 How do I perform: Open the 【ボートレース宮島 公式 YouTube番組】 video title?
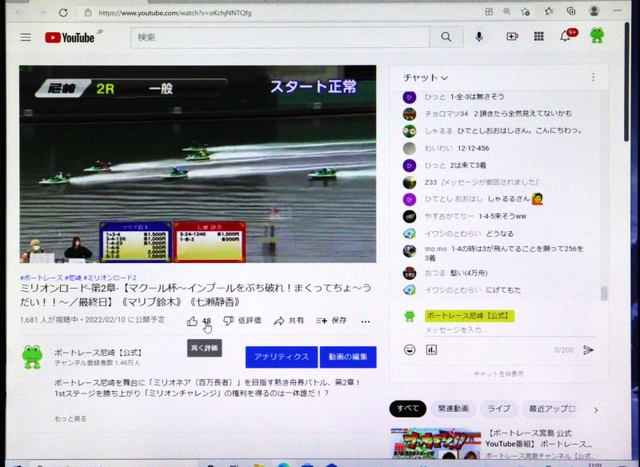coord(538,438)
